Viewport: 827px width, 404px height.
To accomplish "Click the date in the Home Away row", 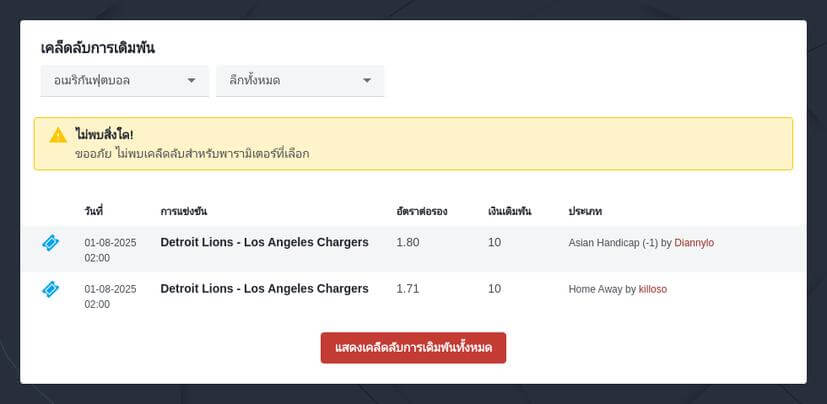I will 110,296.
